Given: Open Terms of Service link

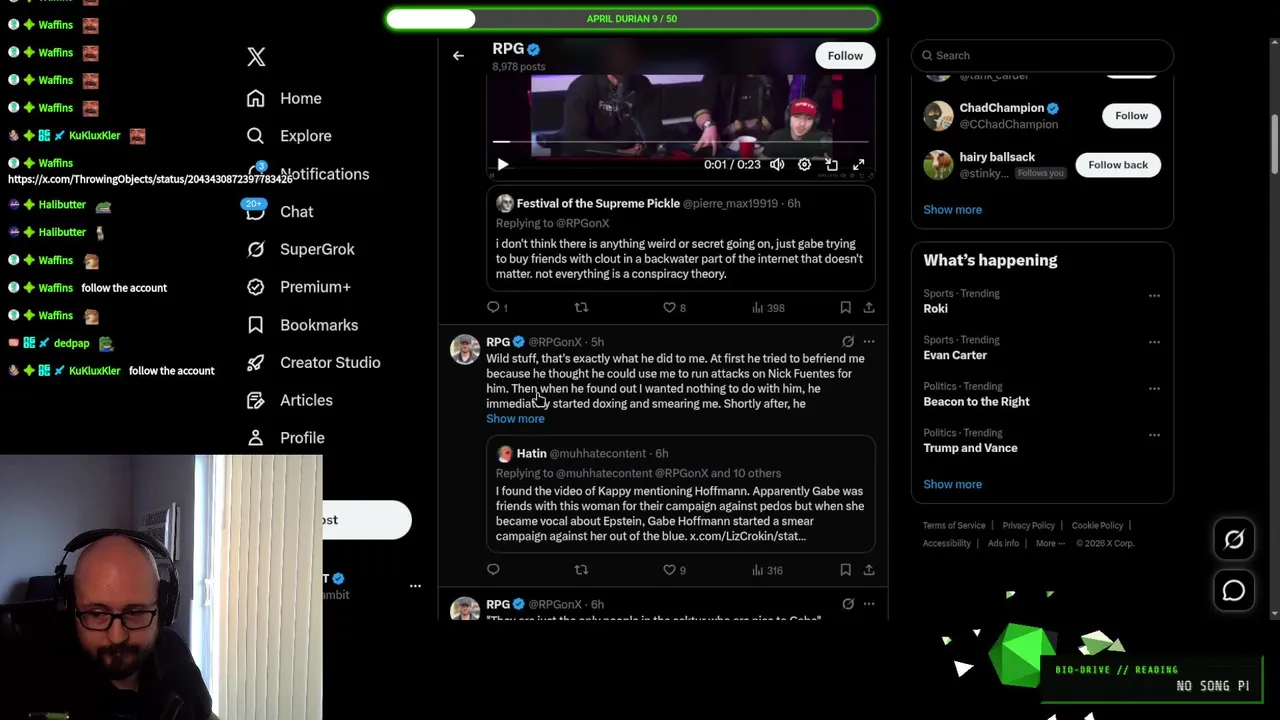Looking at the screenshot, I should pos(954,526).
